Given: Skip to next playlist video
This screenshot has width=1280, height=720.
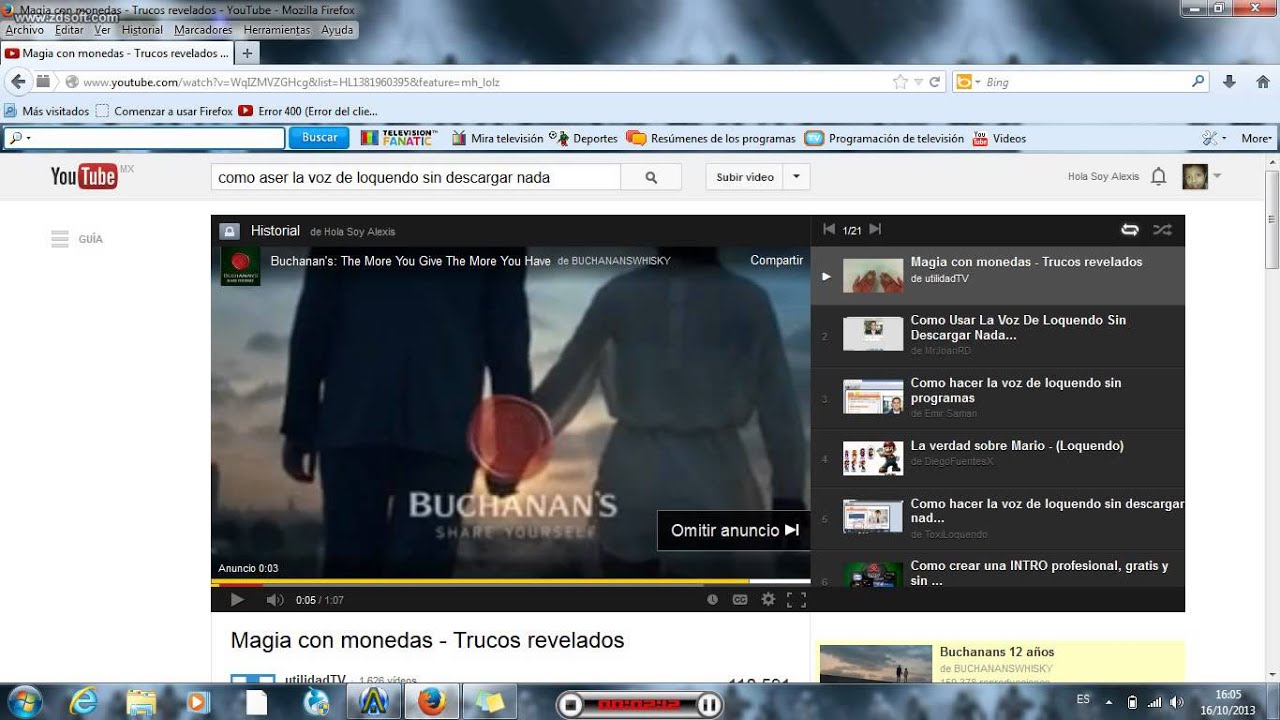Looking at the screenshot, I should (x=875, y=229).
